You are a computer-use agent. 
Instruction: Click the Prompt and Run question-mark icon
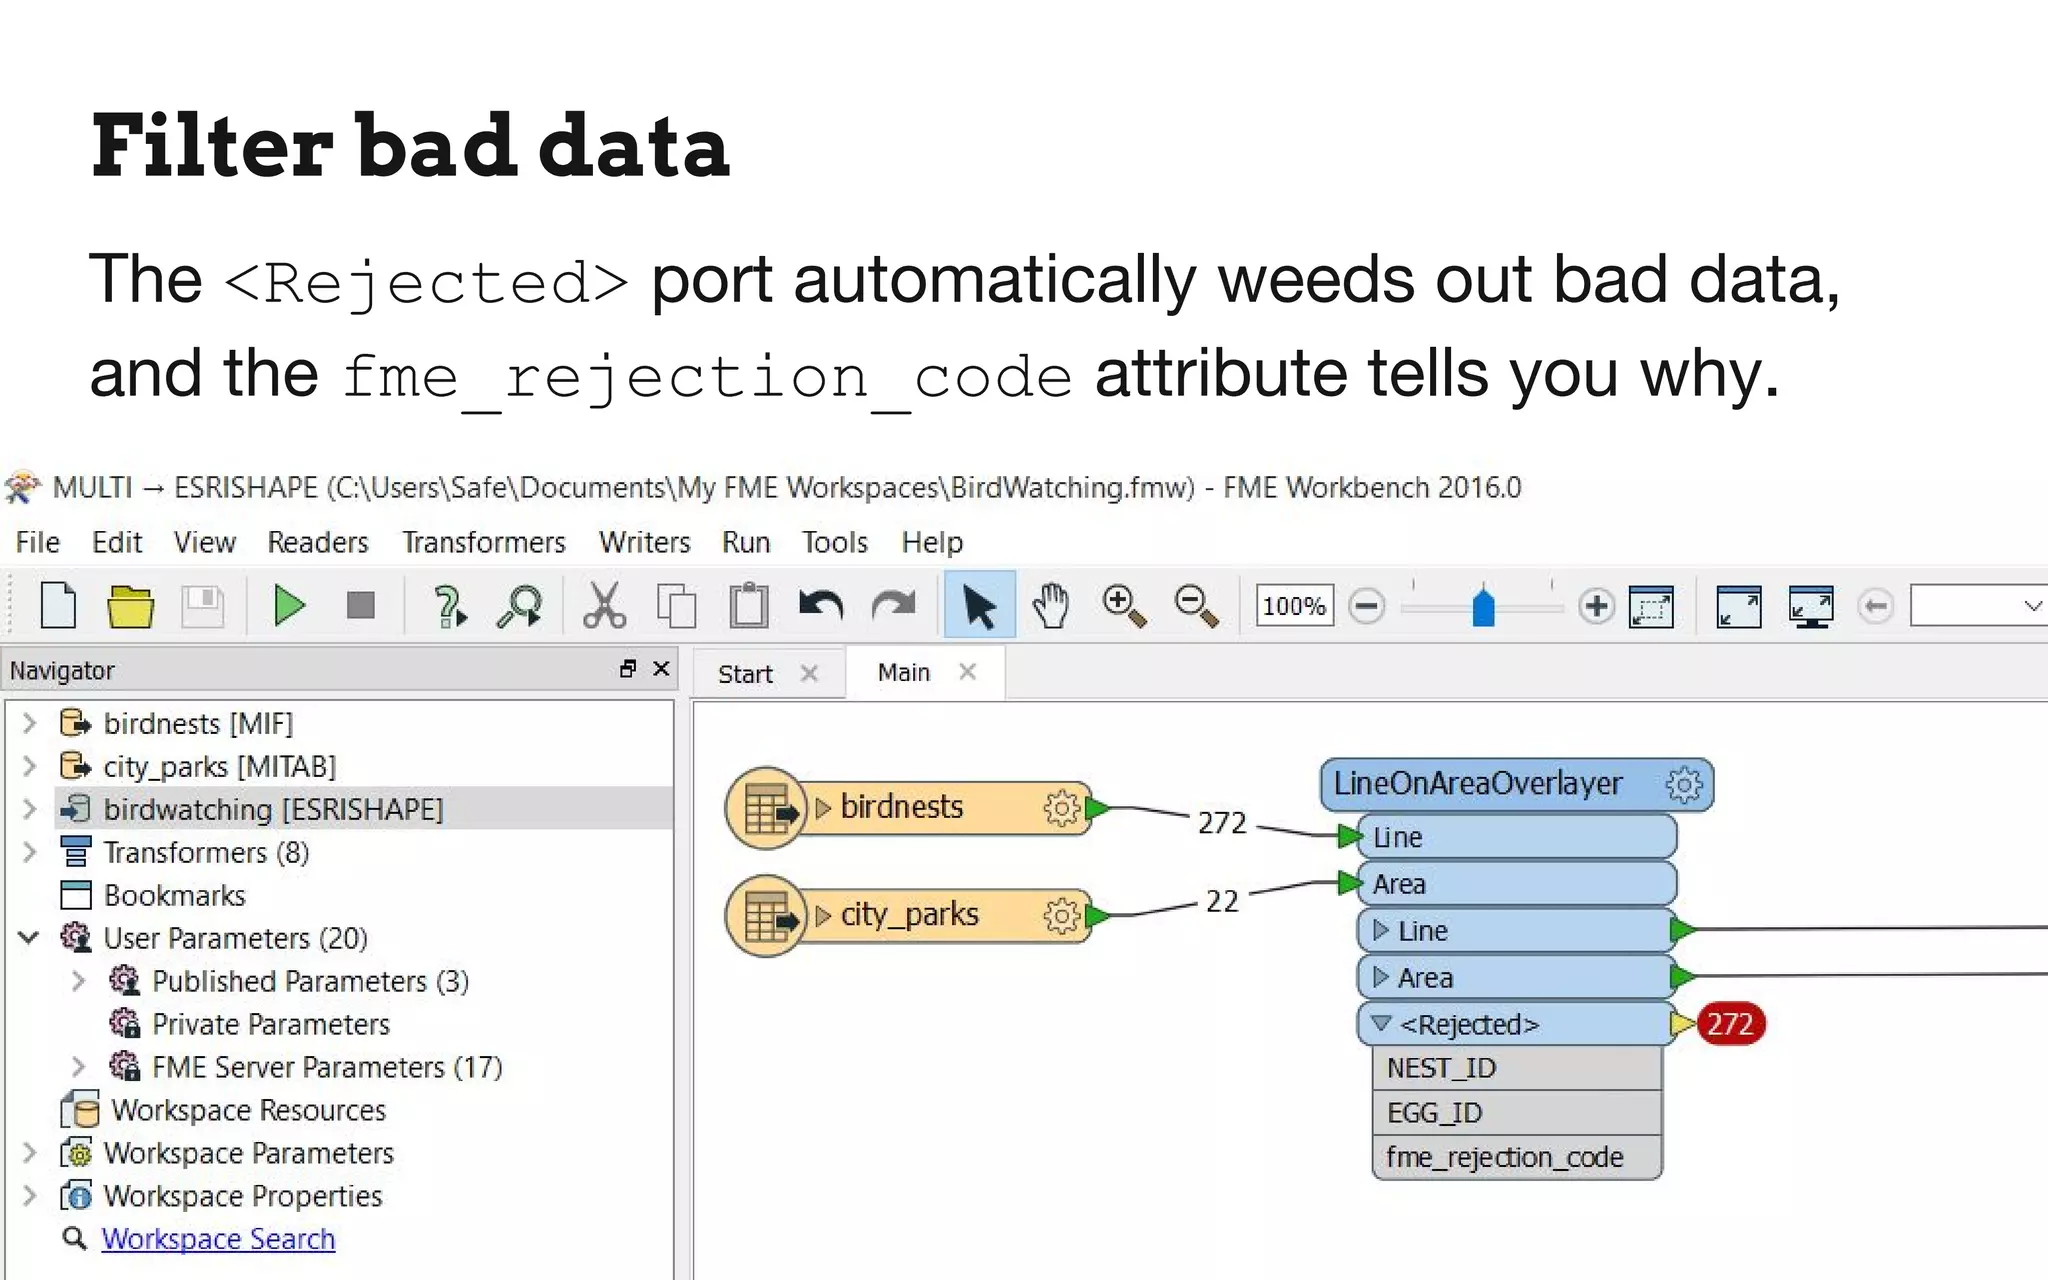click(449, 607)
